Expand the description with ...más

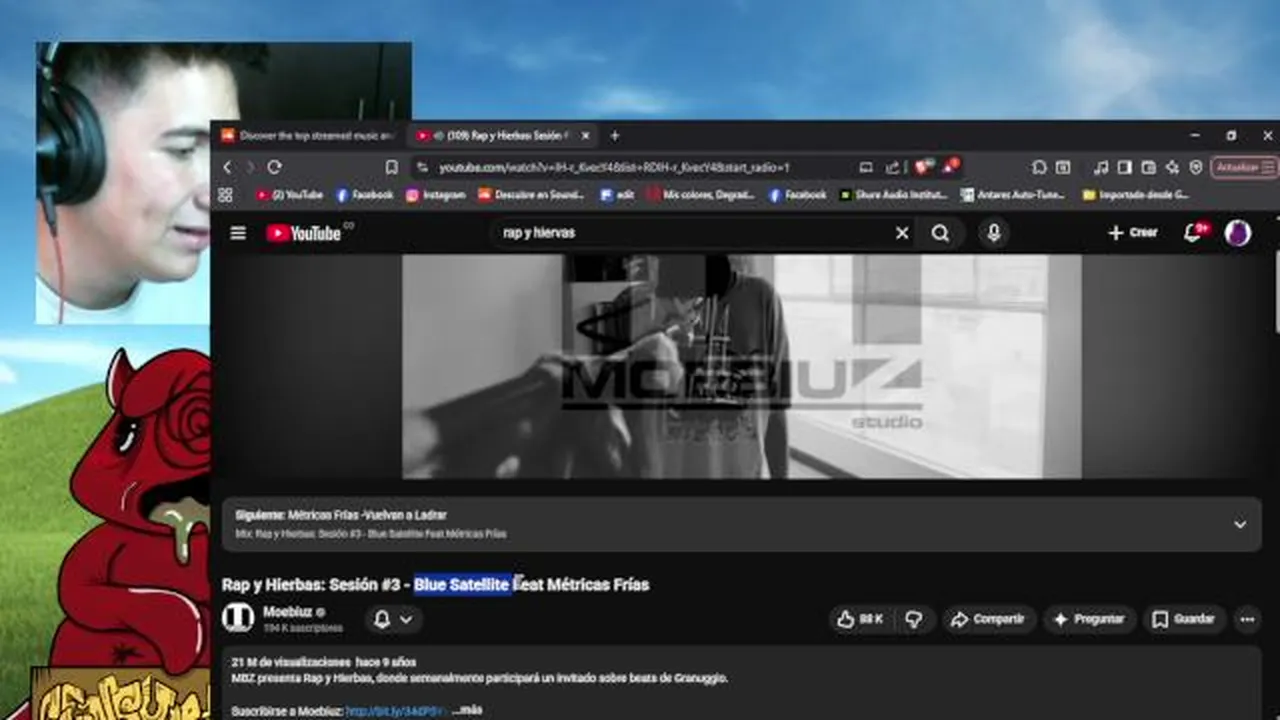[467, 710]
